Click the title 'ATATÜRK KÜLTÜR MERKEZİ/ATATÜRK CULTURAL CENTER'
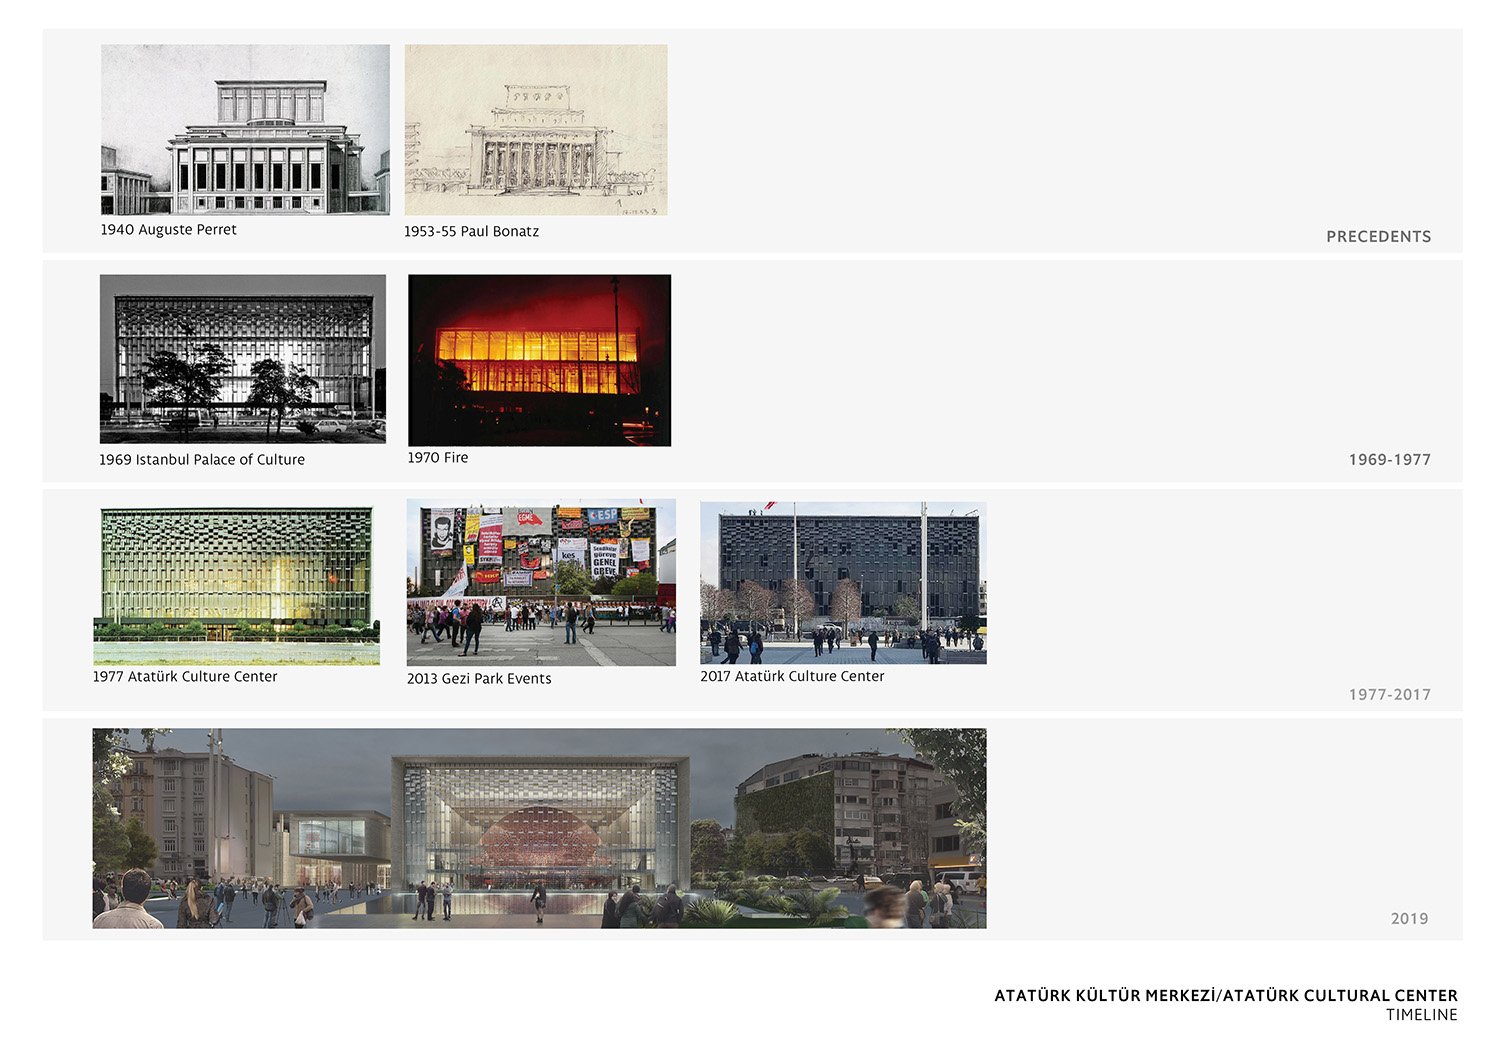The width and height of the screenshot is (1500, 1060). (1226, 995)
